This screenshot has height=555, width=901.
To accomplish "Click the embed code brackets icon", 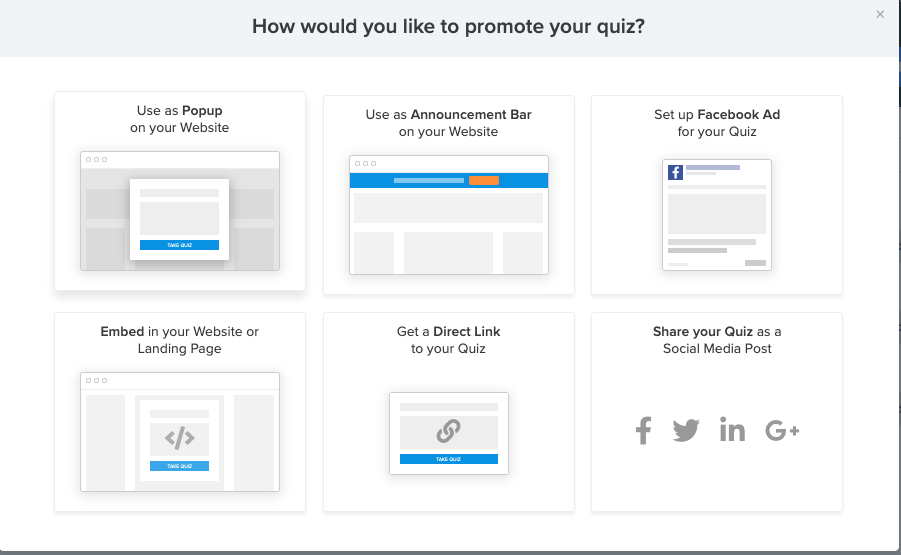I will tap(179, 438).
